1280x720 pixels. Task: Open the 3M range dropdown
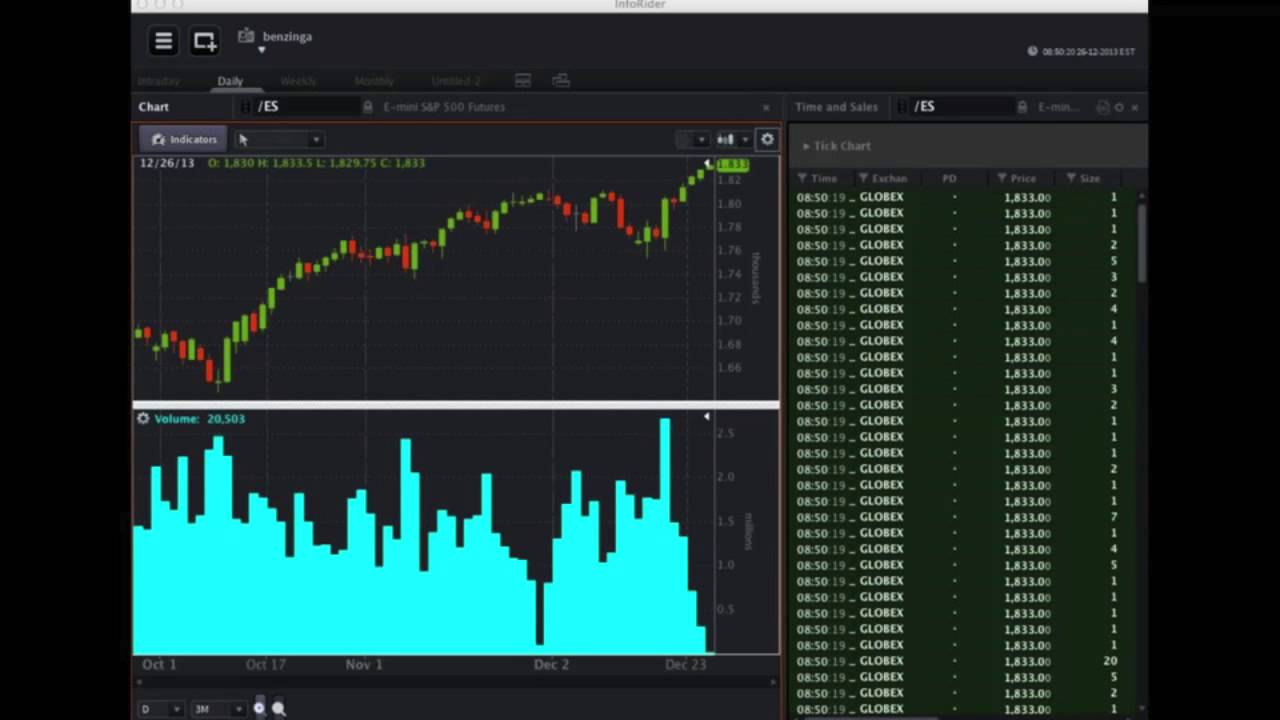218,709
